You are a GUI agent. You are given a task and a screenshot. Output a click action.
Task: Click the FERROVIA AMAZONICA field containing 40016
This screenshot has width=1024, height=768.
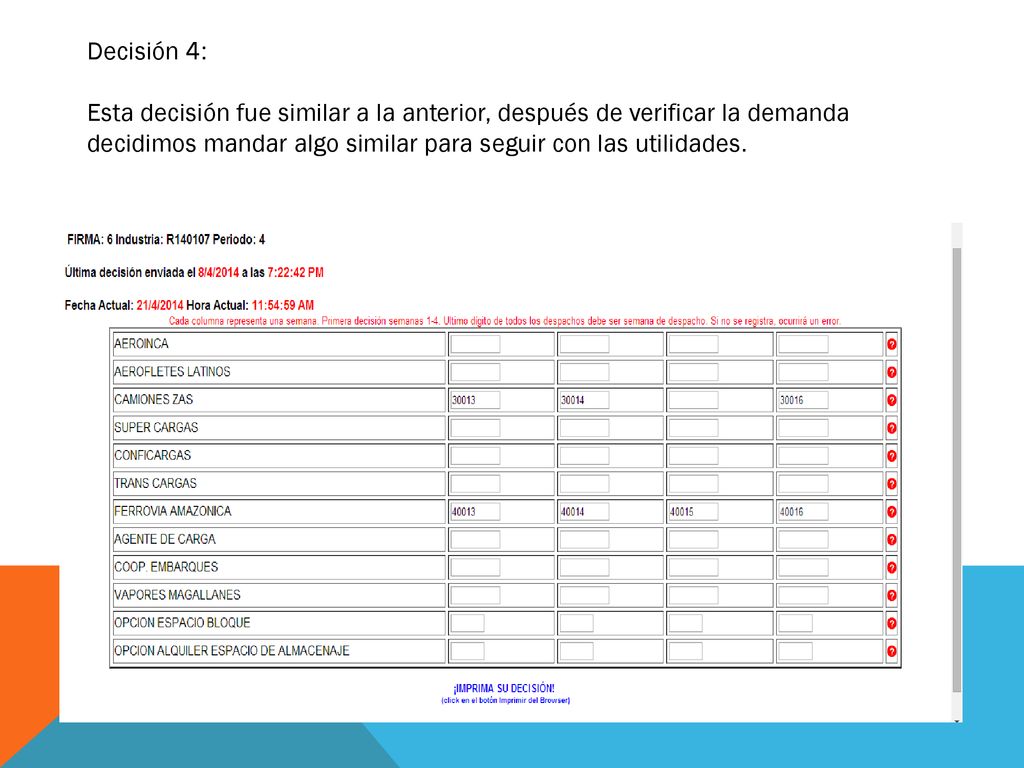[x=803, y=511]
